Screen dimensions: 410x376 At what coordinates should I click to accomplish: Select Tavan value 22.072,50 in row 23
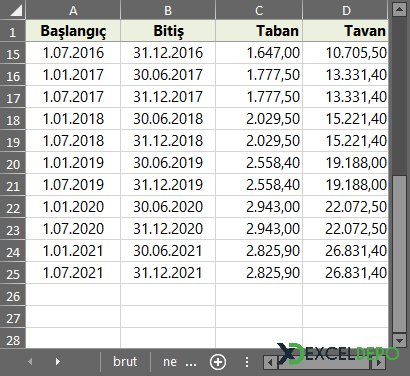[x=346, y=229]
